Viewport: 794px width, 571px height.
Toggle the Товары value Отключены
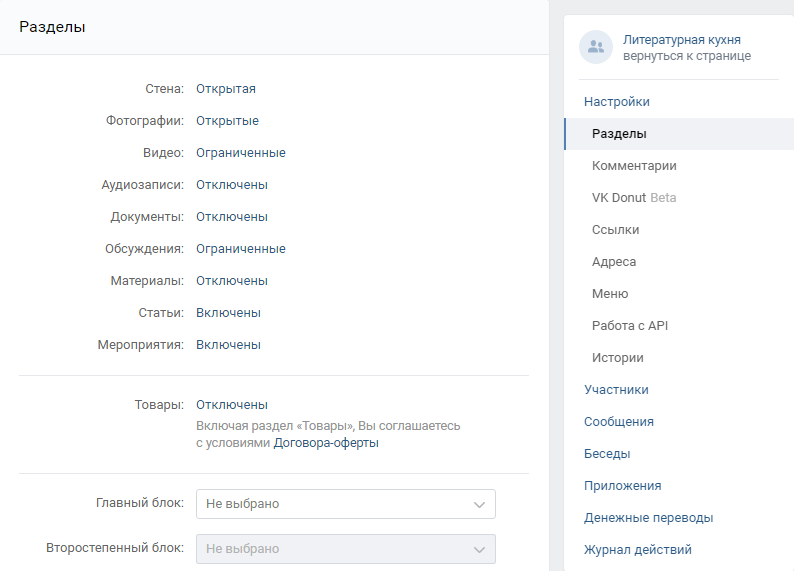click(232, 405)
